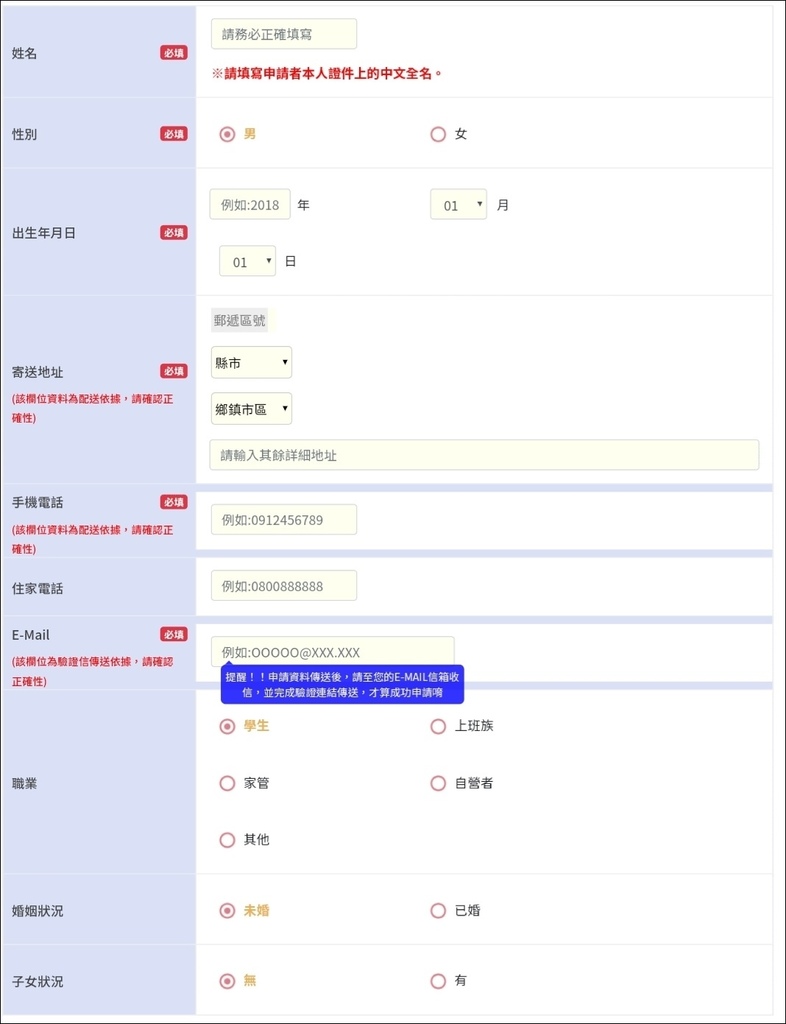Click the 郵遞區號 postal code field
Screen dimensions: 786x1024
pyautogui.click(x=240, y=321)
